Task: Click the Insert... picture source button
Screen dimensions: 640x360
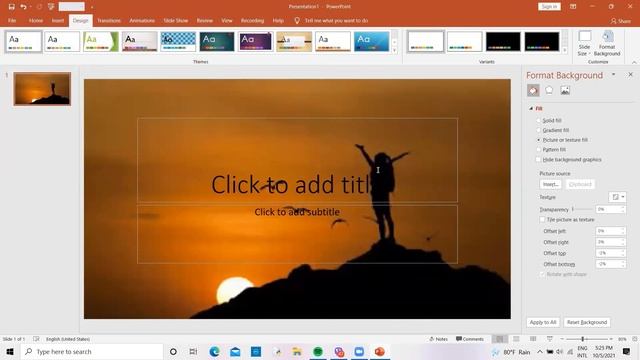Action: [x=550, y=184]
